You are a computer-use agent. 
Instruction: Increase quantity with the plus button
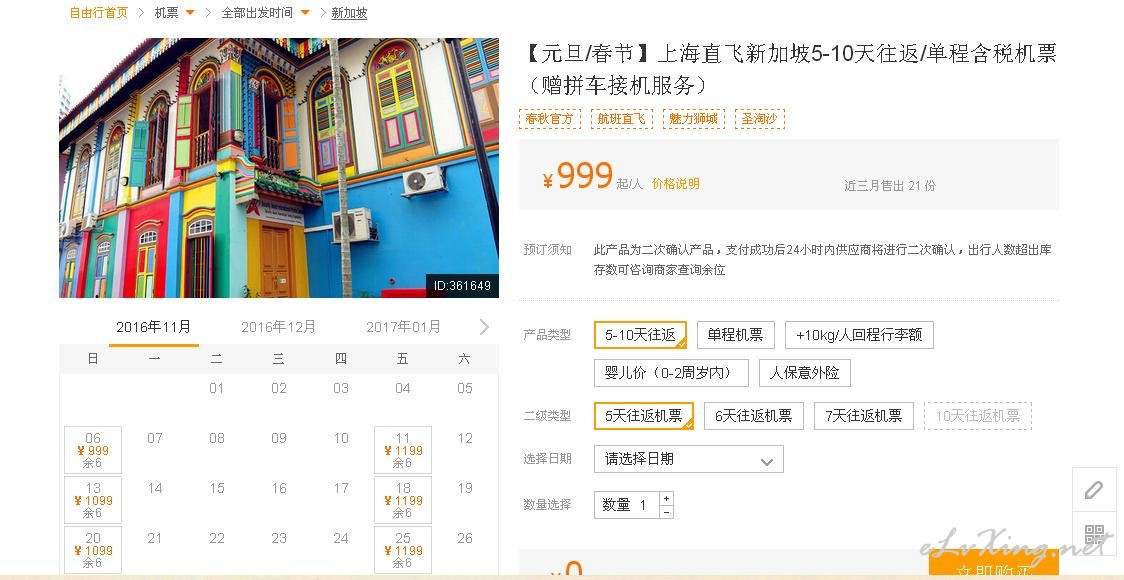coord(667,498)
